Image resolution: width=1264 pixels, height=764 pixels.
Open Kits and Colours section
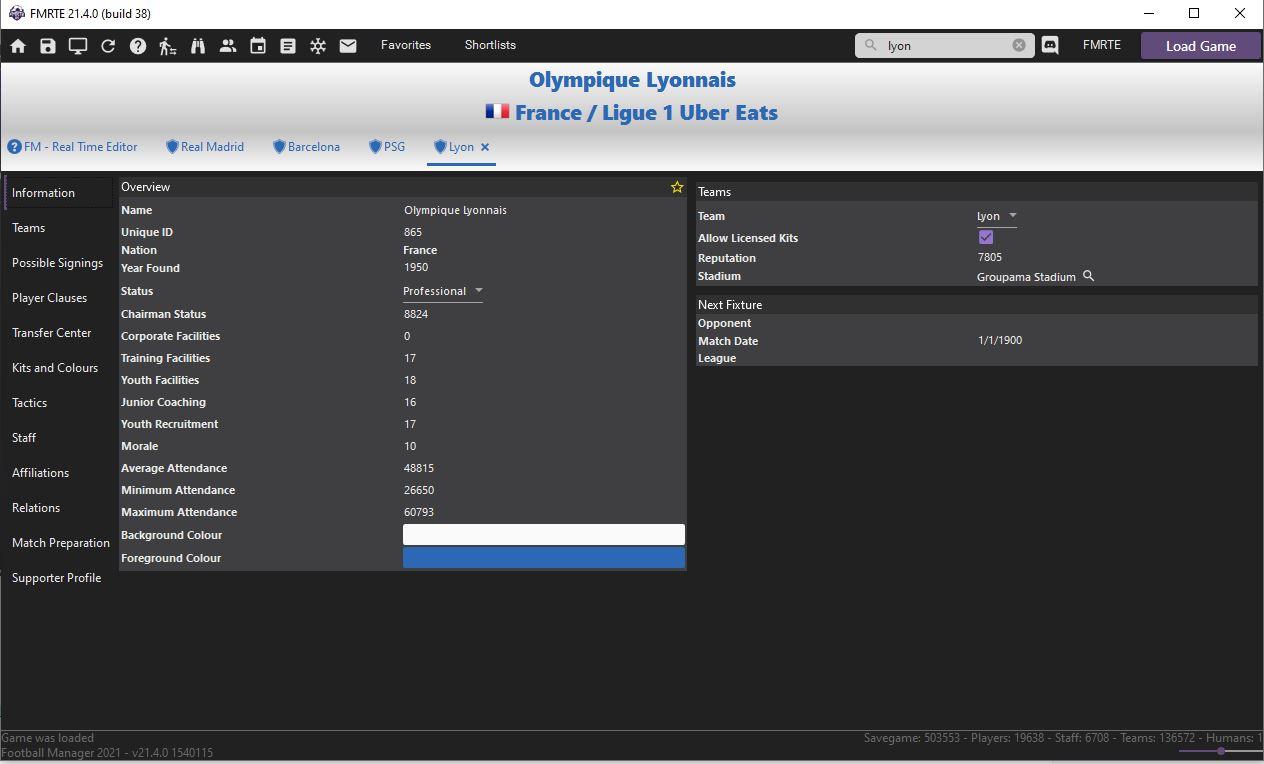(55, 368)
